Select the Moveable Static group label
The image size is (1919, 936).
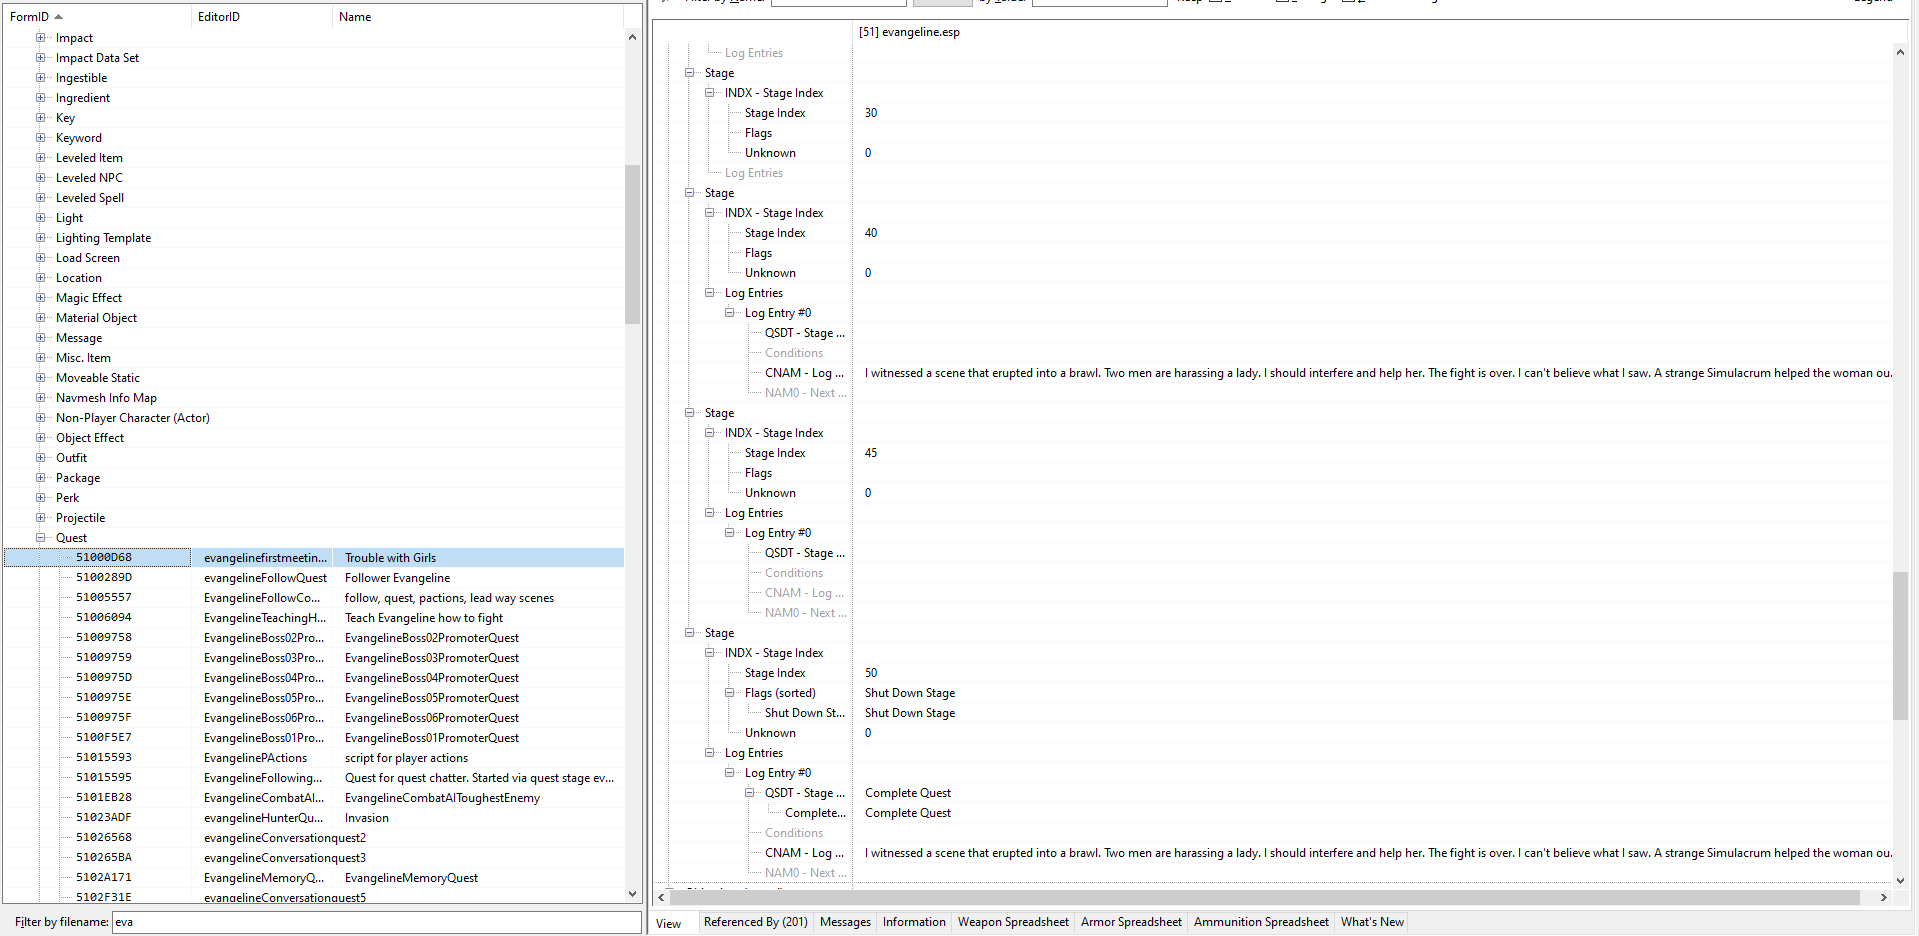click(98, 378)
